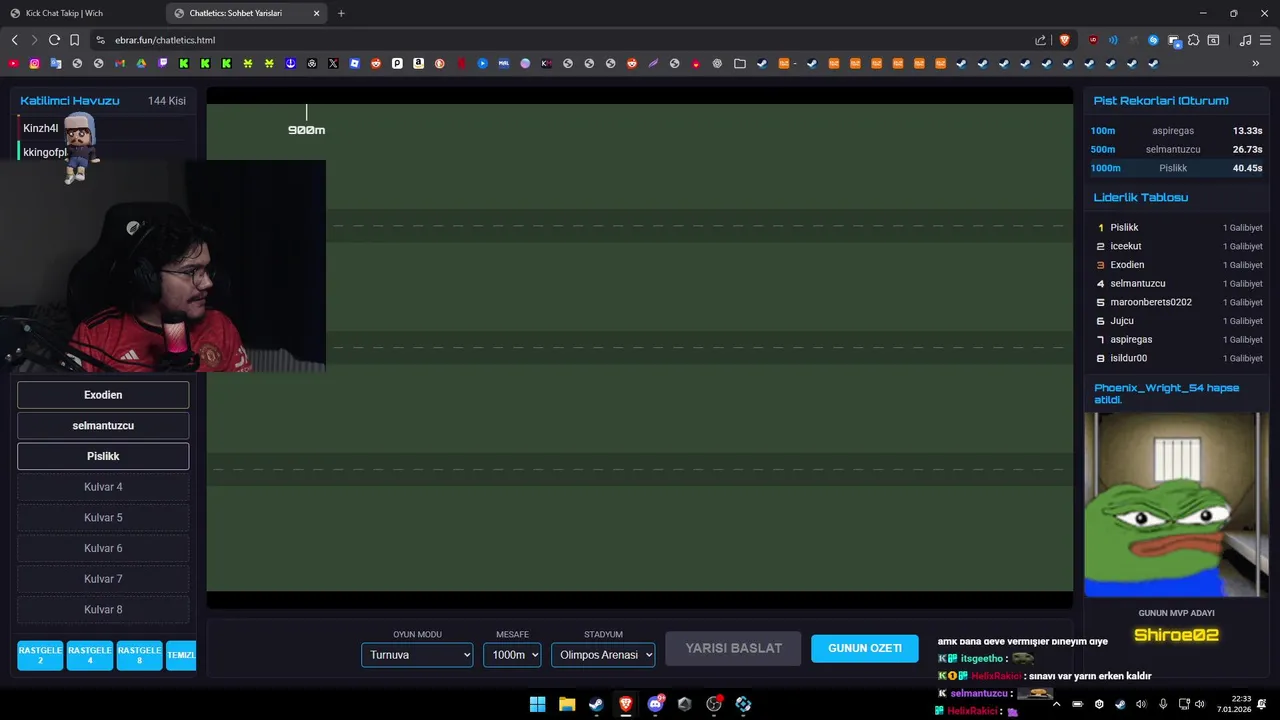
Task: Click the RASTGELE 4 button
Action: tap(90, 655)
